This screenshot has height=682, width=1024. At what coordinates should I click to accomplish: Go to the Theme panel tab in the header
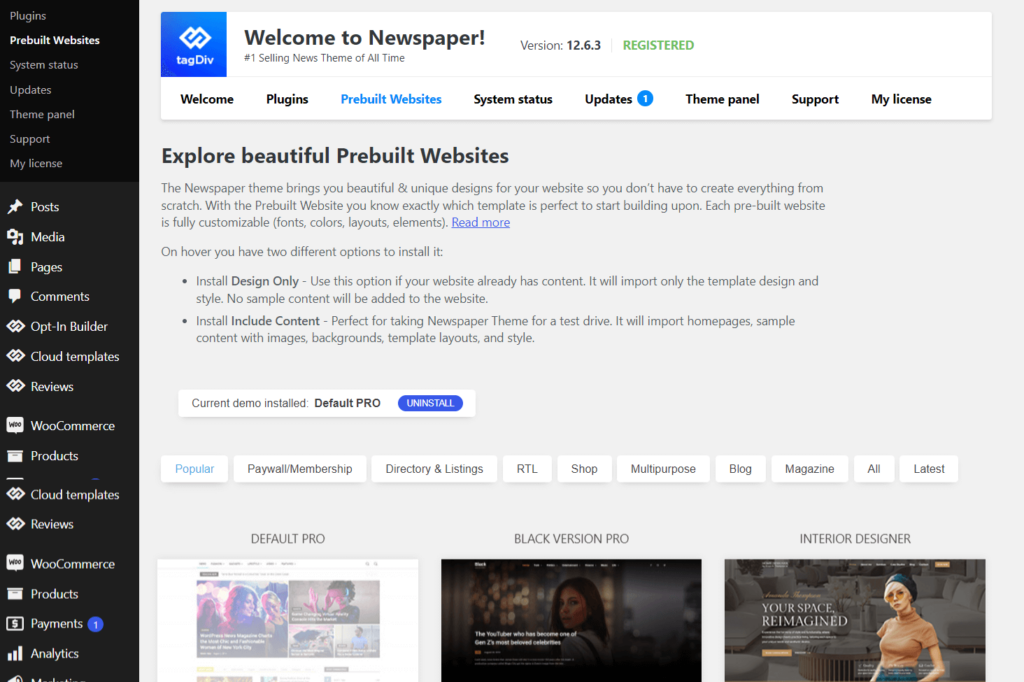click(x=722, y=99)
